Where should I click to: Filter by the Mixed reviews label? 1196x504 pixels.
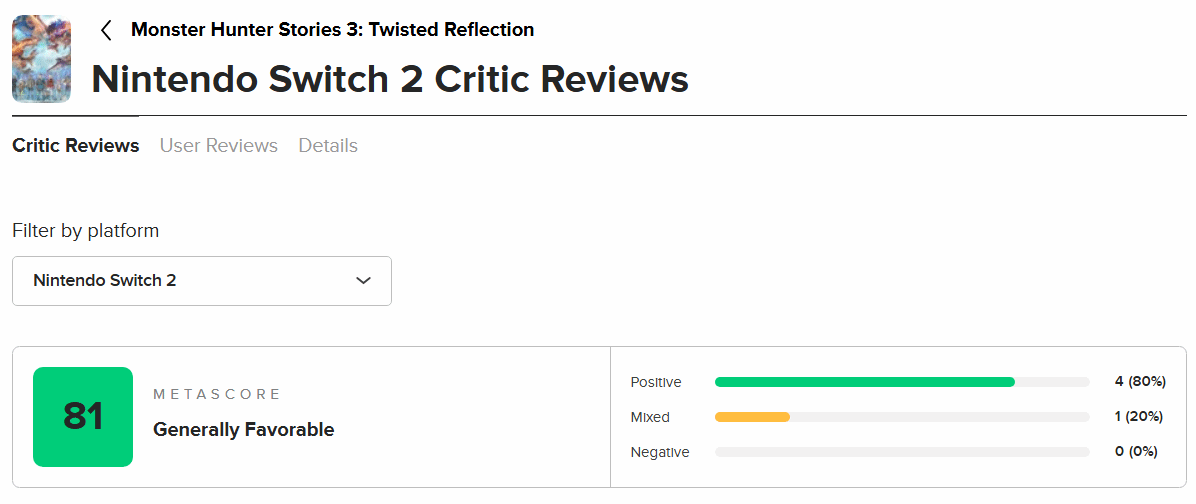(x=650, y=417)
